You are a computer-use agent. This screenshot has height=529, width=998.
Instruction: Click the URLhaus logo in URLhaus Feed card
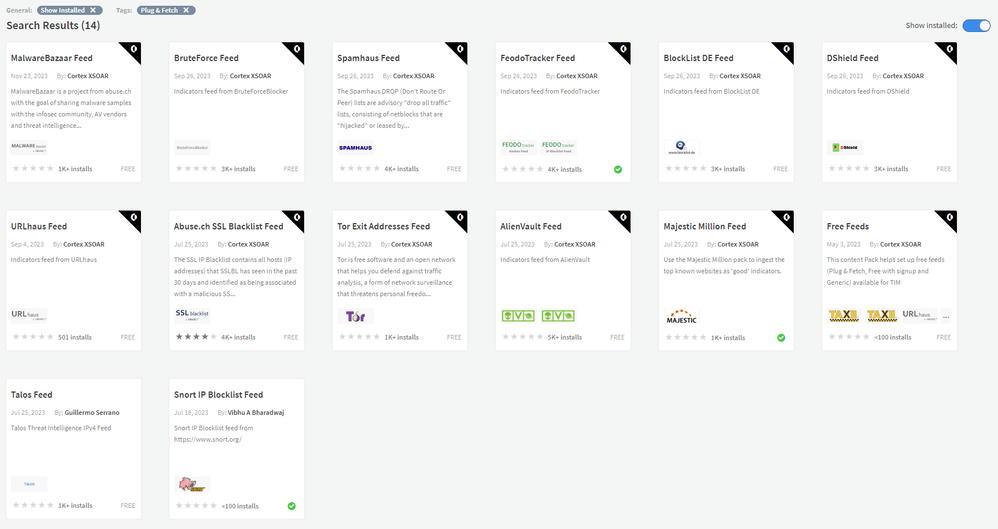(29, 314)
